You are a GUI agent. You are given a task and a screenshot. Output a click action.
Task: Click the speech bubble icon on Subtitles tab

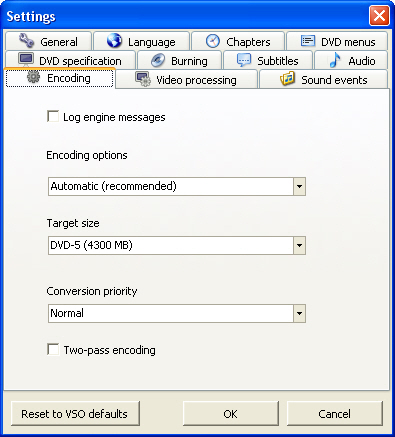(244, 60)
